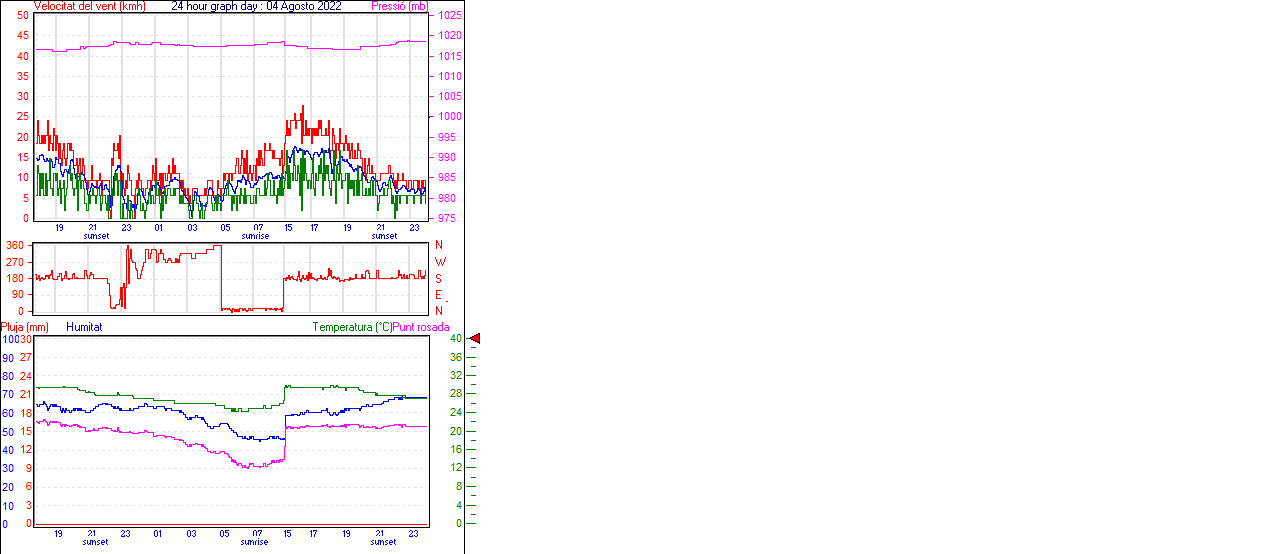
Task: Click the 360 value on wind direction axis
Action: 15,245
